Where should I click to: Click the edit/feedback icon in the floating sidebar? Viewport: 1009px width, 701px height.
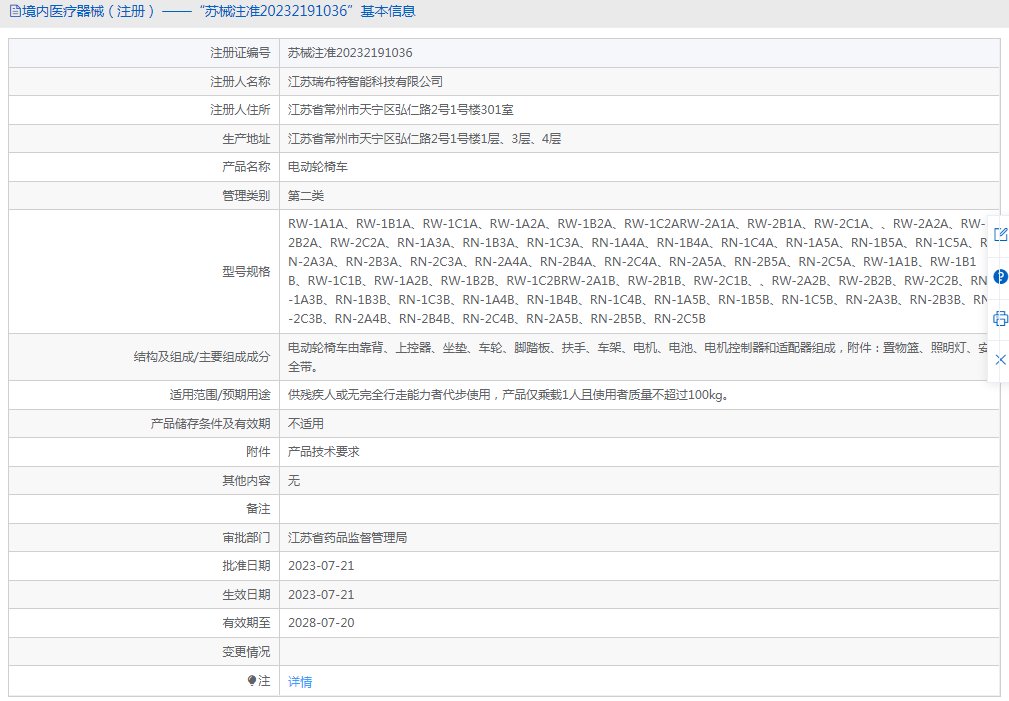[1000, 234]
